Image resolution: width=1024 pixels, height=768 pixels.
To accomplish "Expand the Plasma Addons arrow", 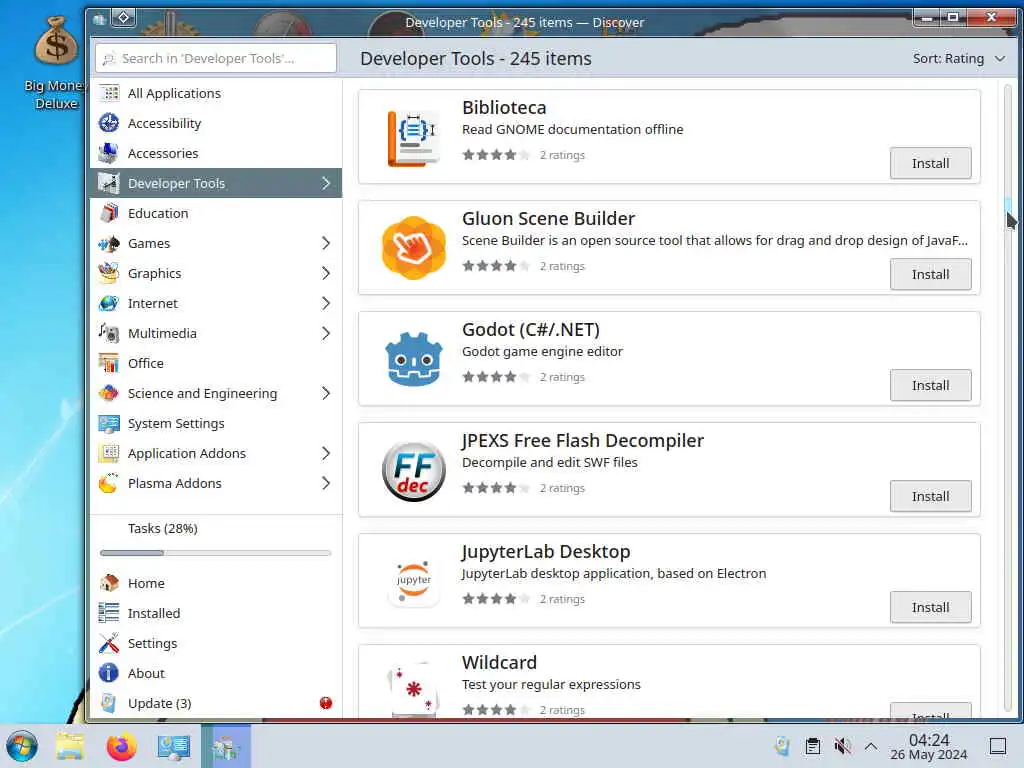I will pyautogui.click(x=326, y=484).
